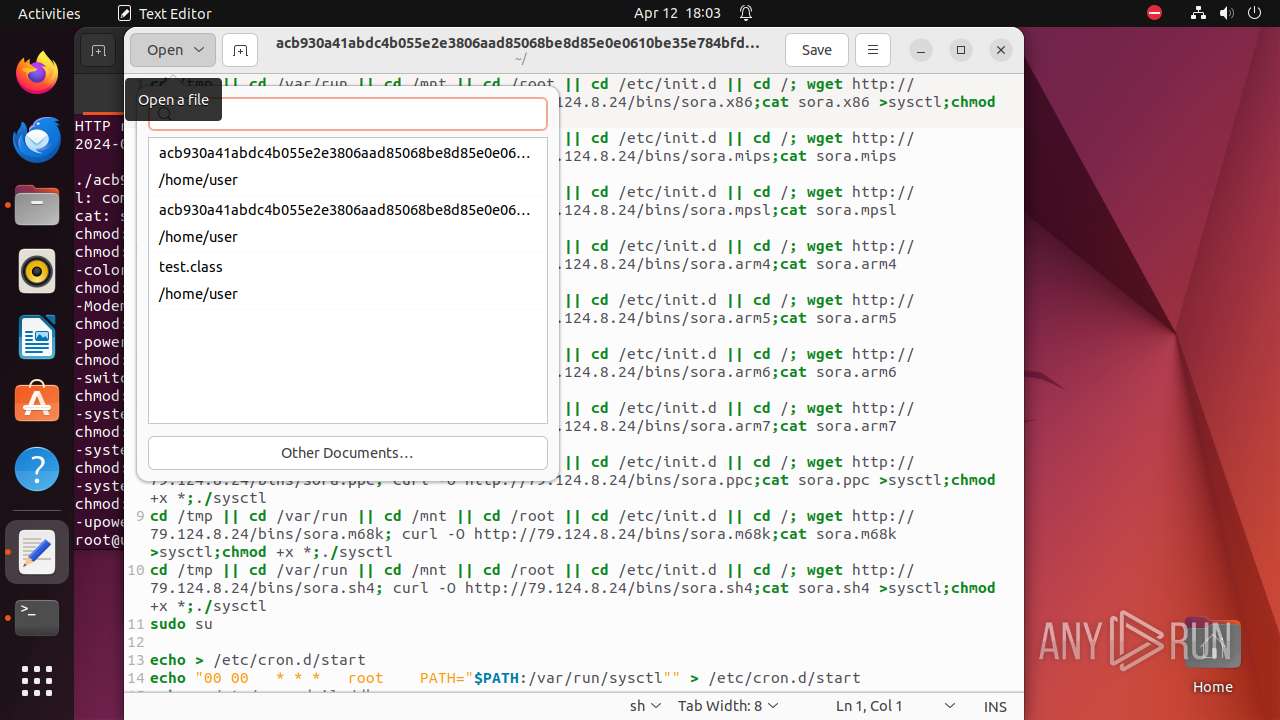Open the Text Editor app menu
The image size is (1280, 720).
pyautogui.click(x=164, y=13)
